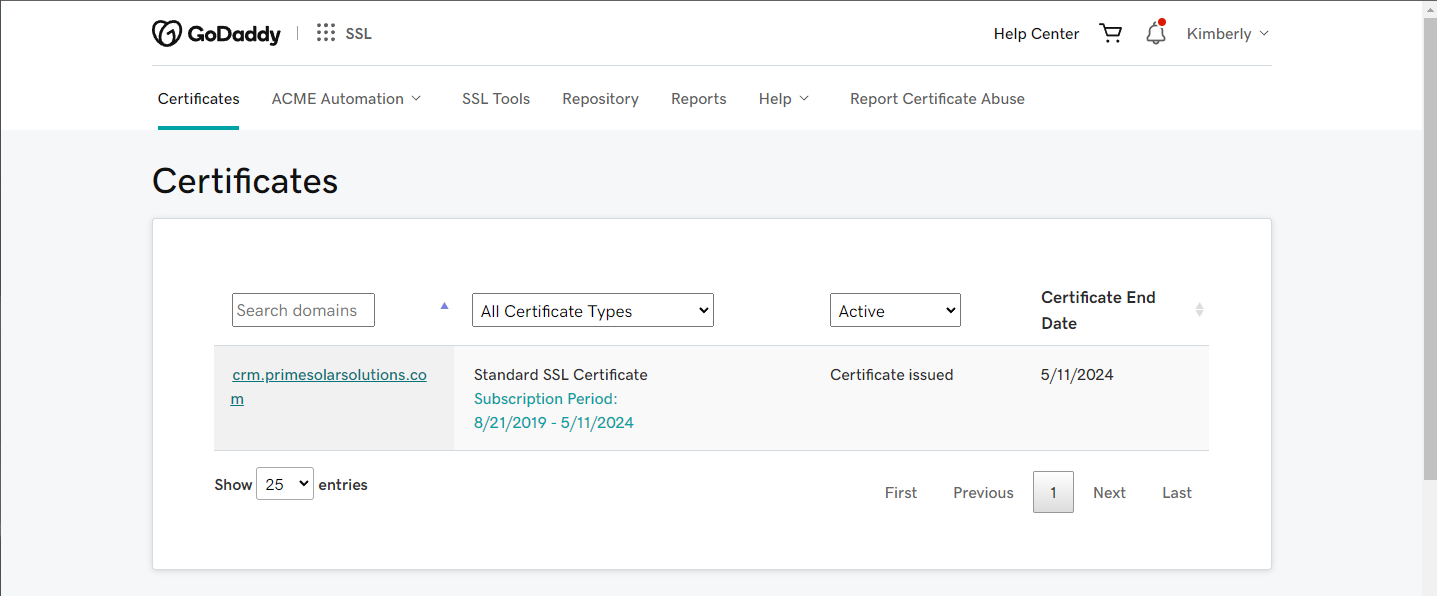Click the GoDaddy logo
The image size is (1437, 596).
click(216, 33)
